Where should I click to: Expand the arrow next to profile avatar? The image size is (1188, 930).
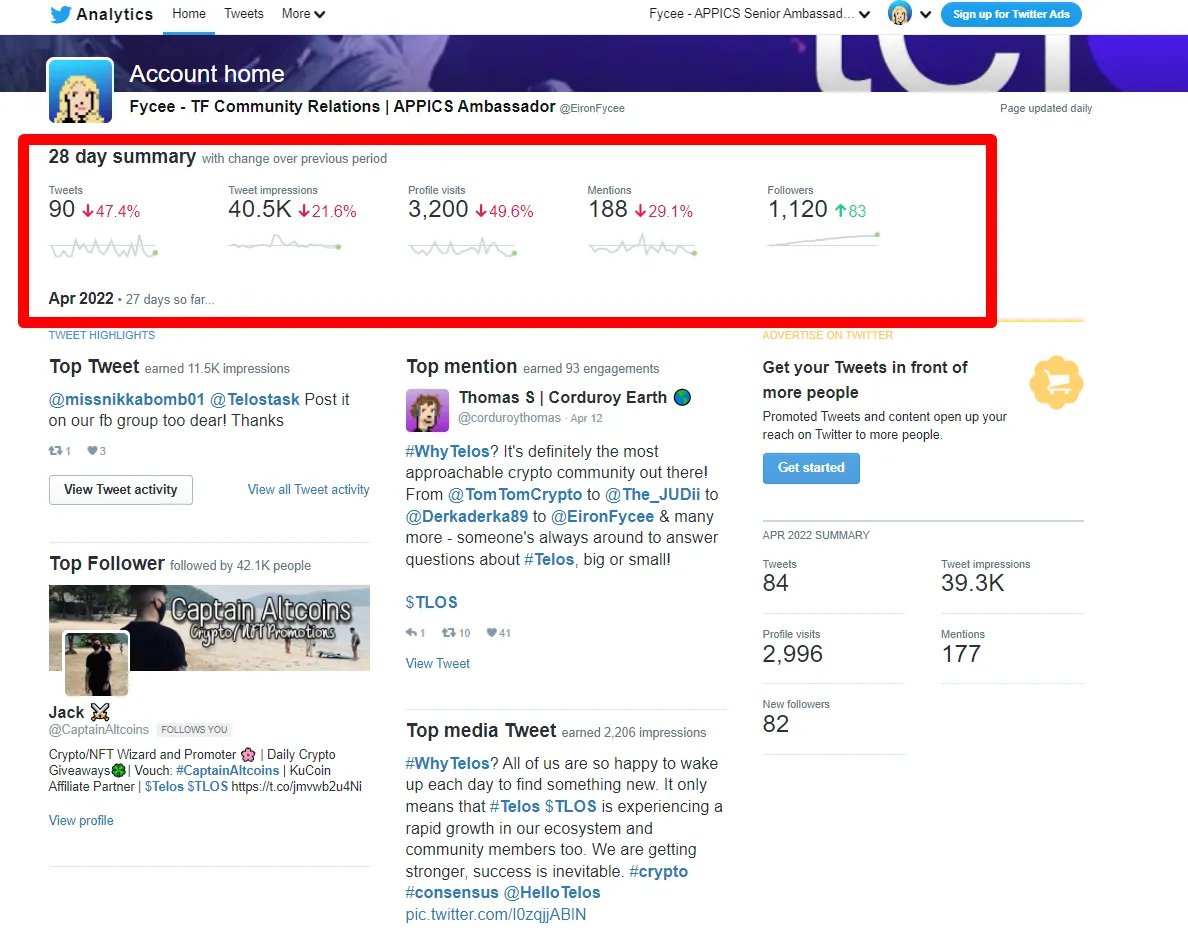tap(925, 14)
